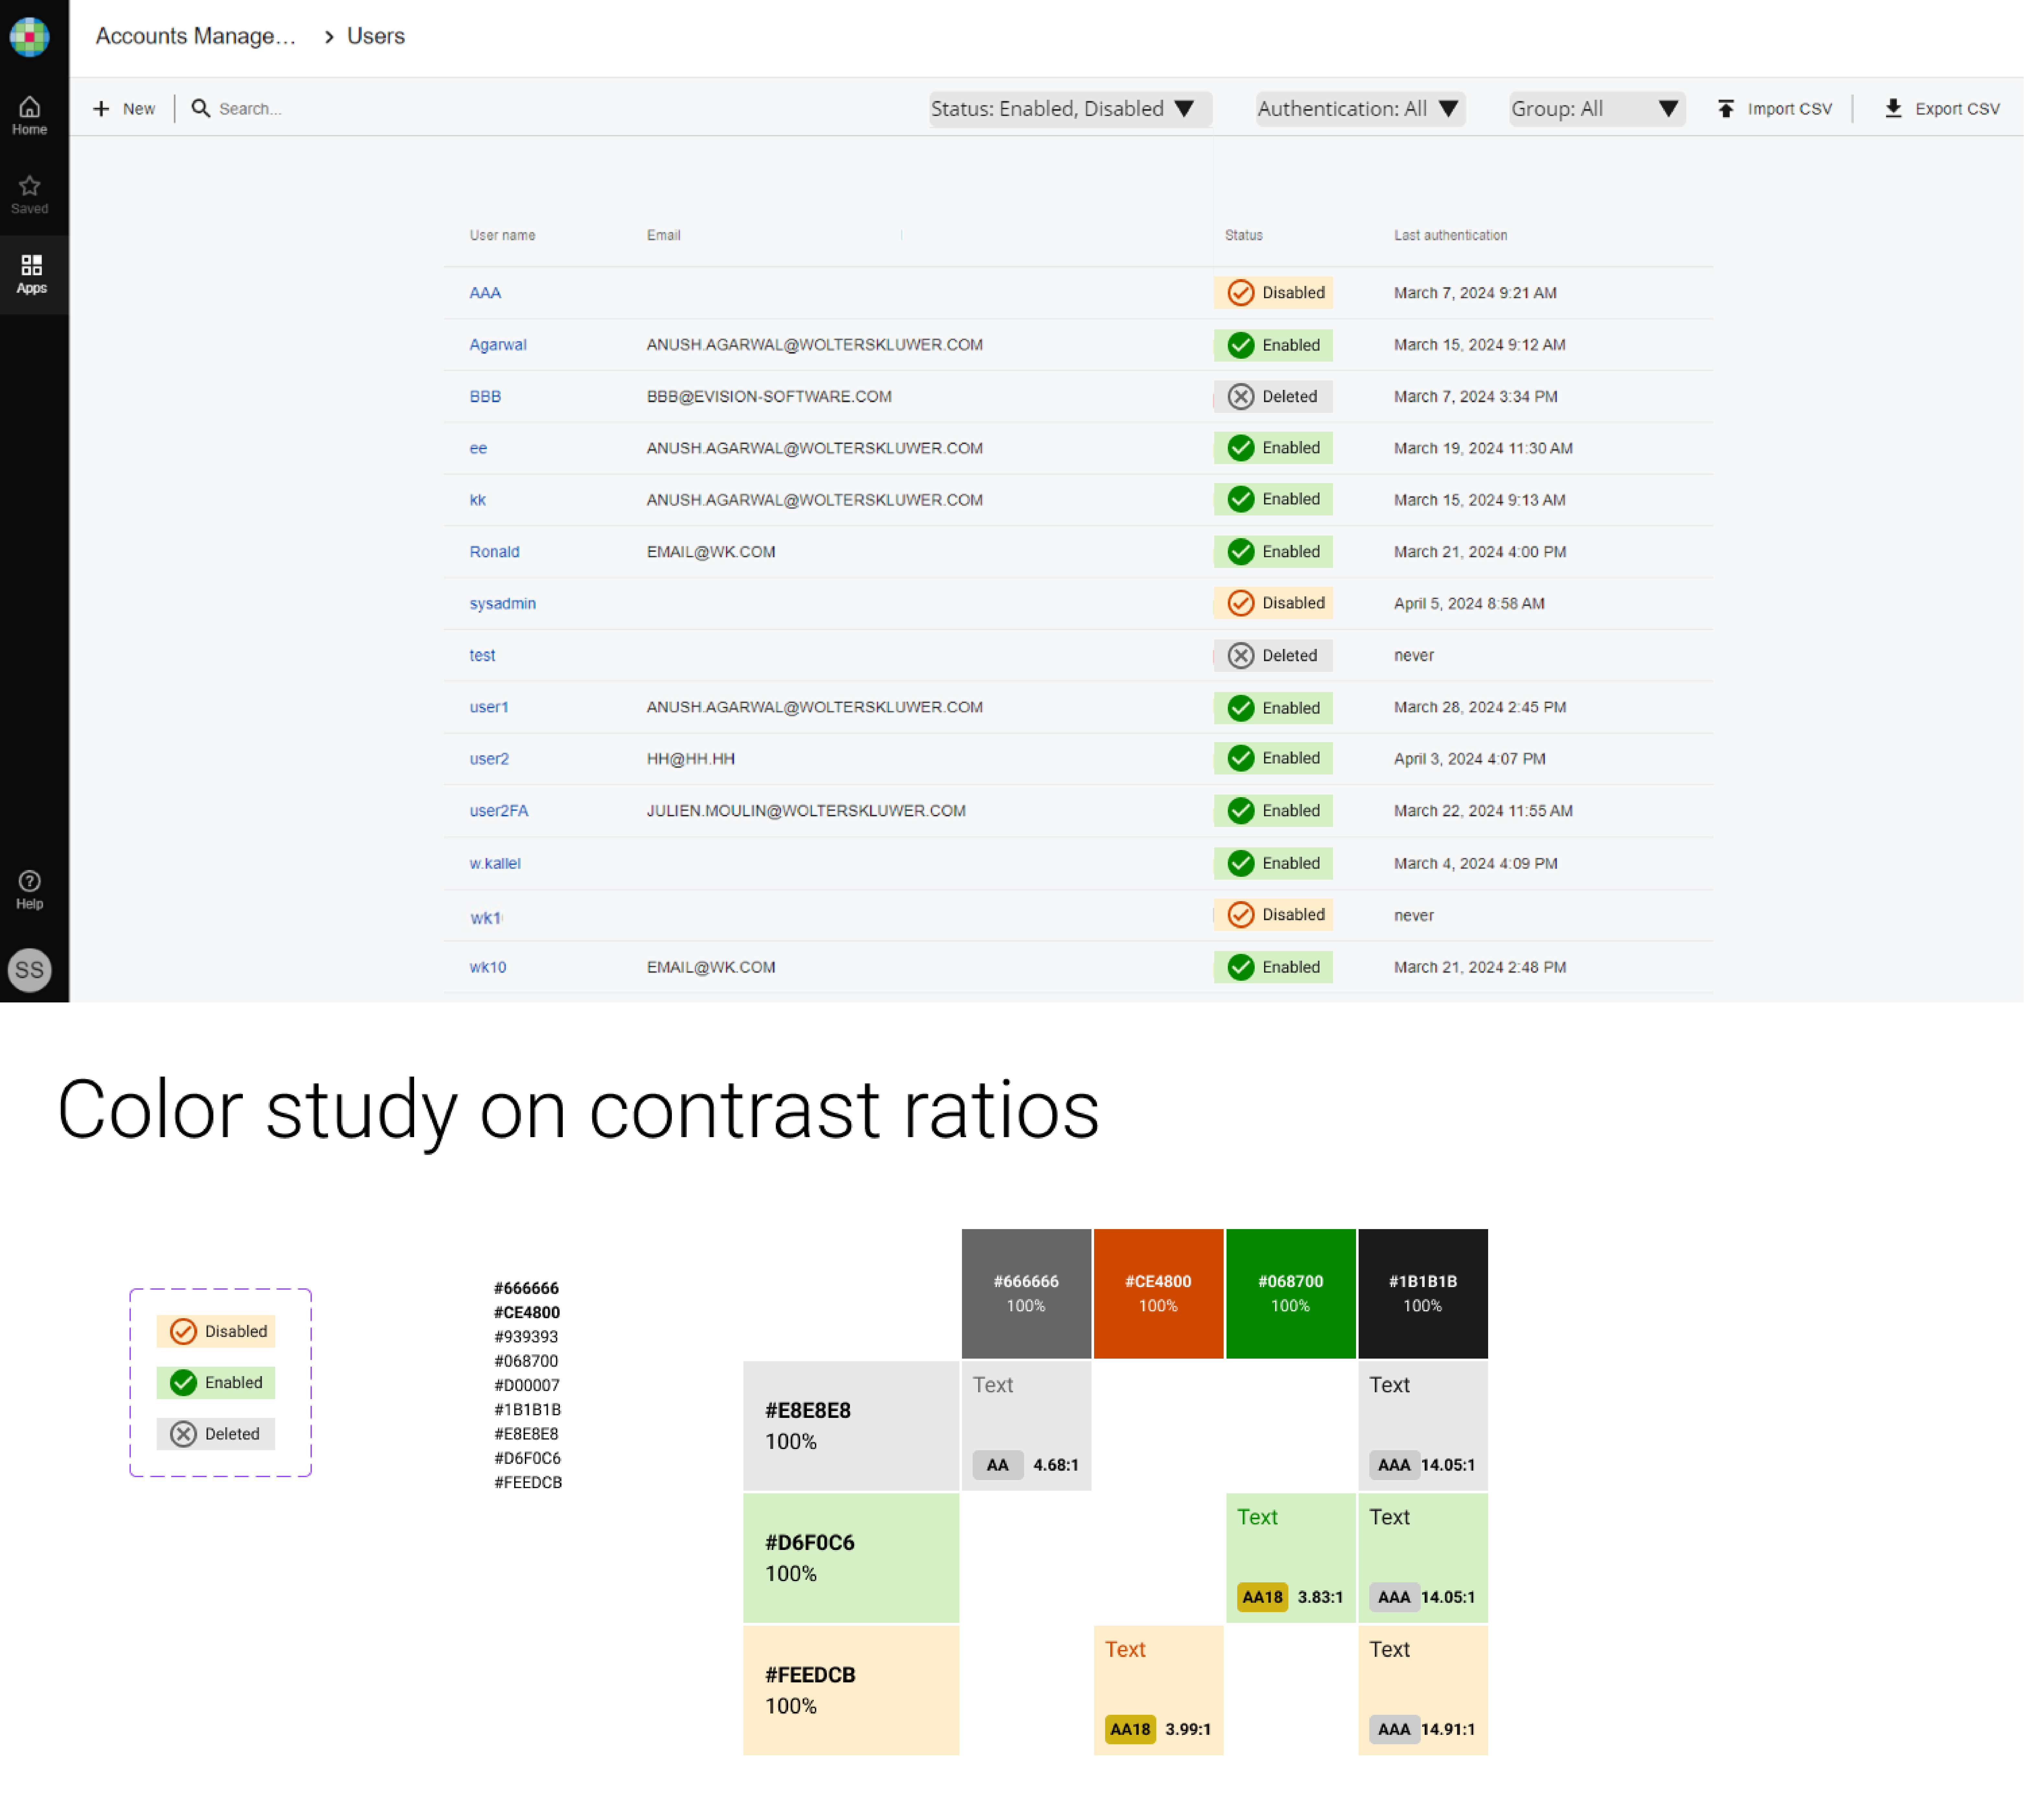Open the Saved star icon
The height and width of the screenshot is (1820, 2024).
pyautogui.click(x=30, y=186)
